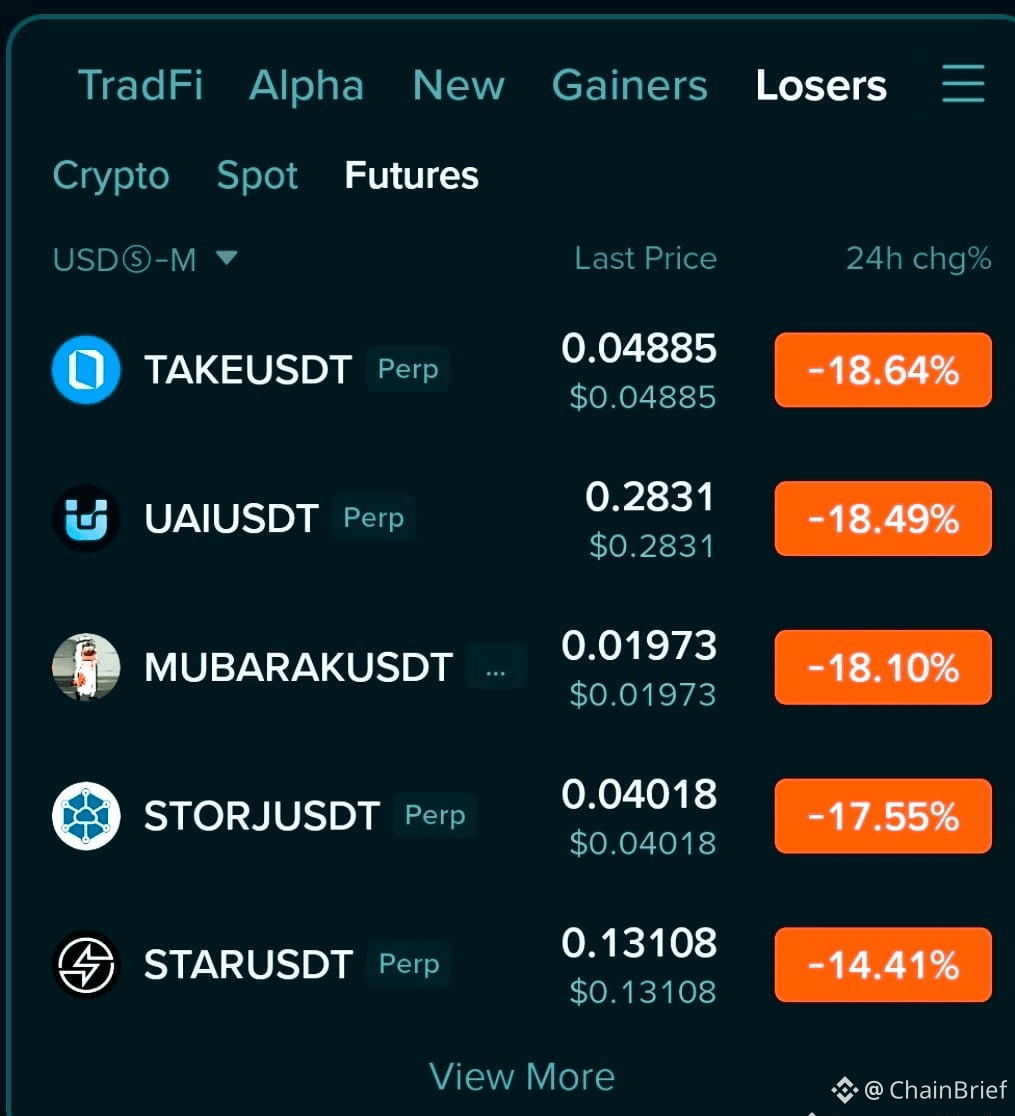Tap the TAKE coin logo icon

(x=86, y=370)
